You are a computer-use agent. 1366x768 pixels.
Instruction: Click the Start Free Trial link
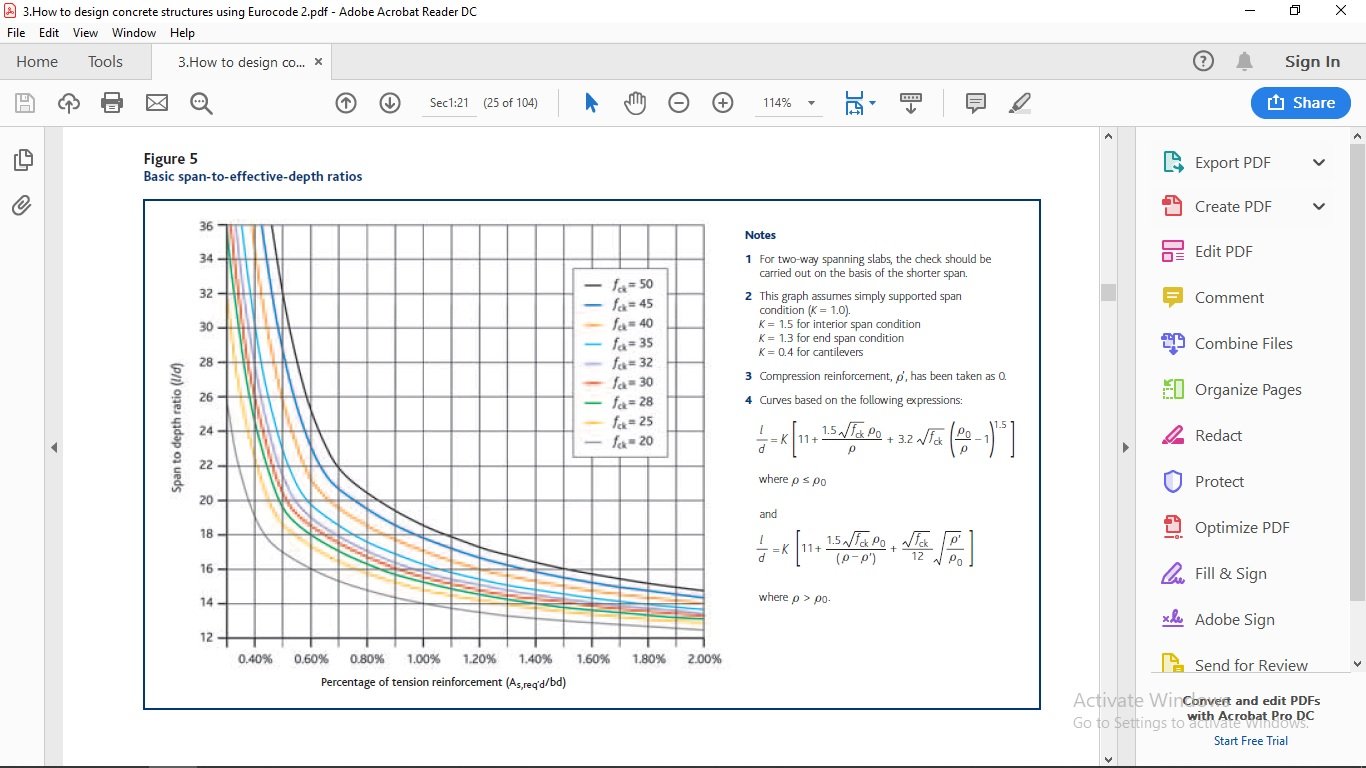coord(1250,741)
